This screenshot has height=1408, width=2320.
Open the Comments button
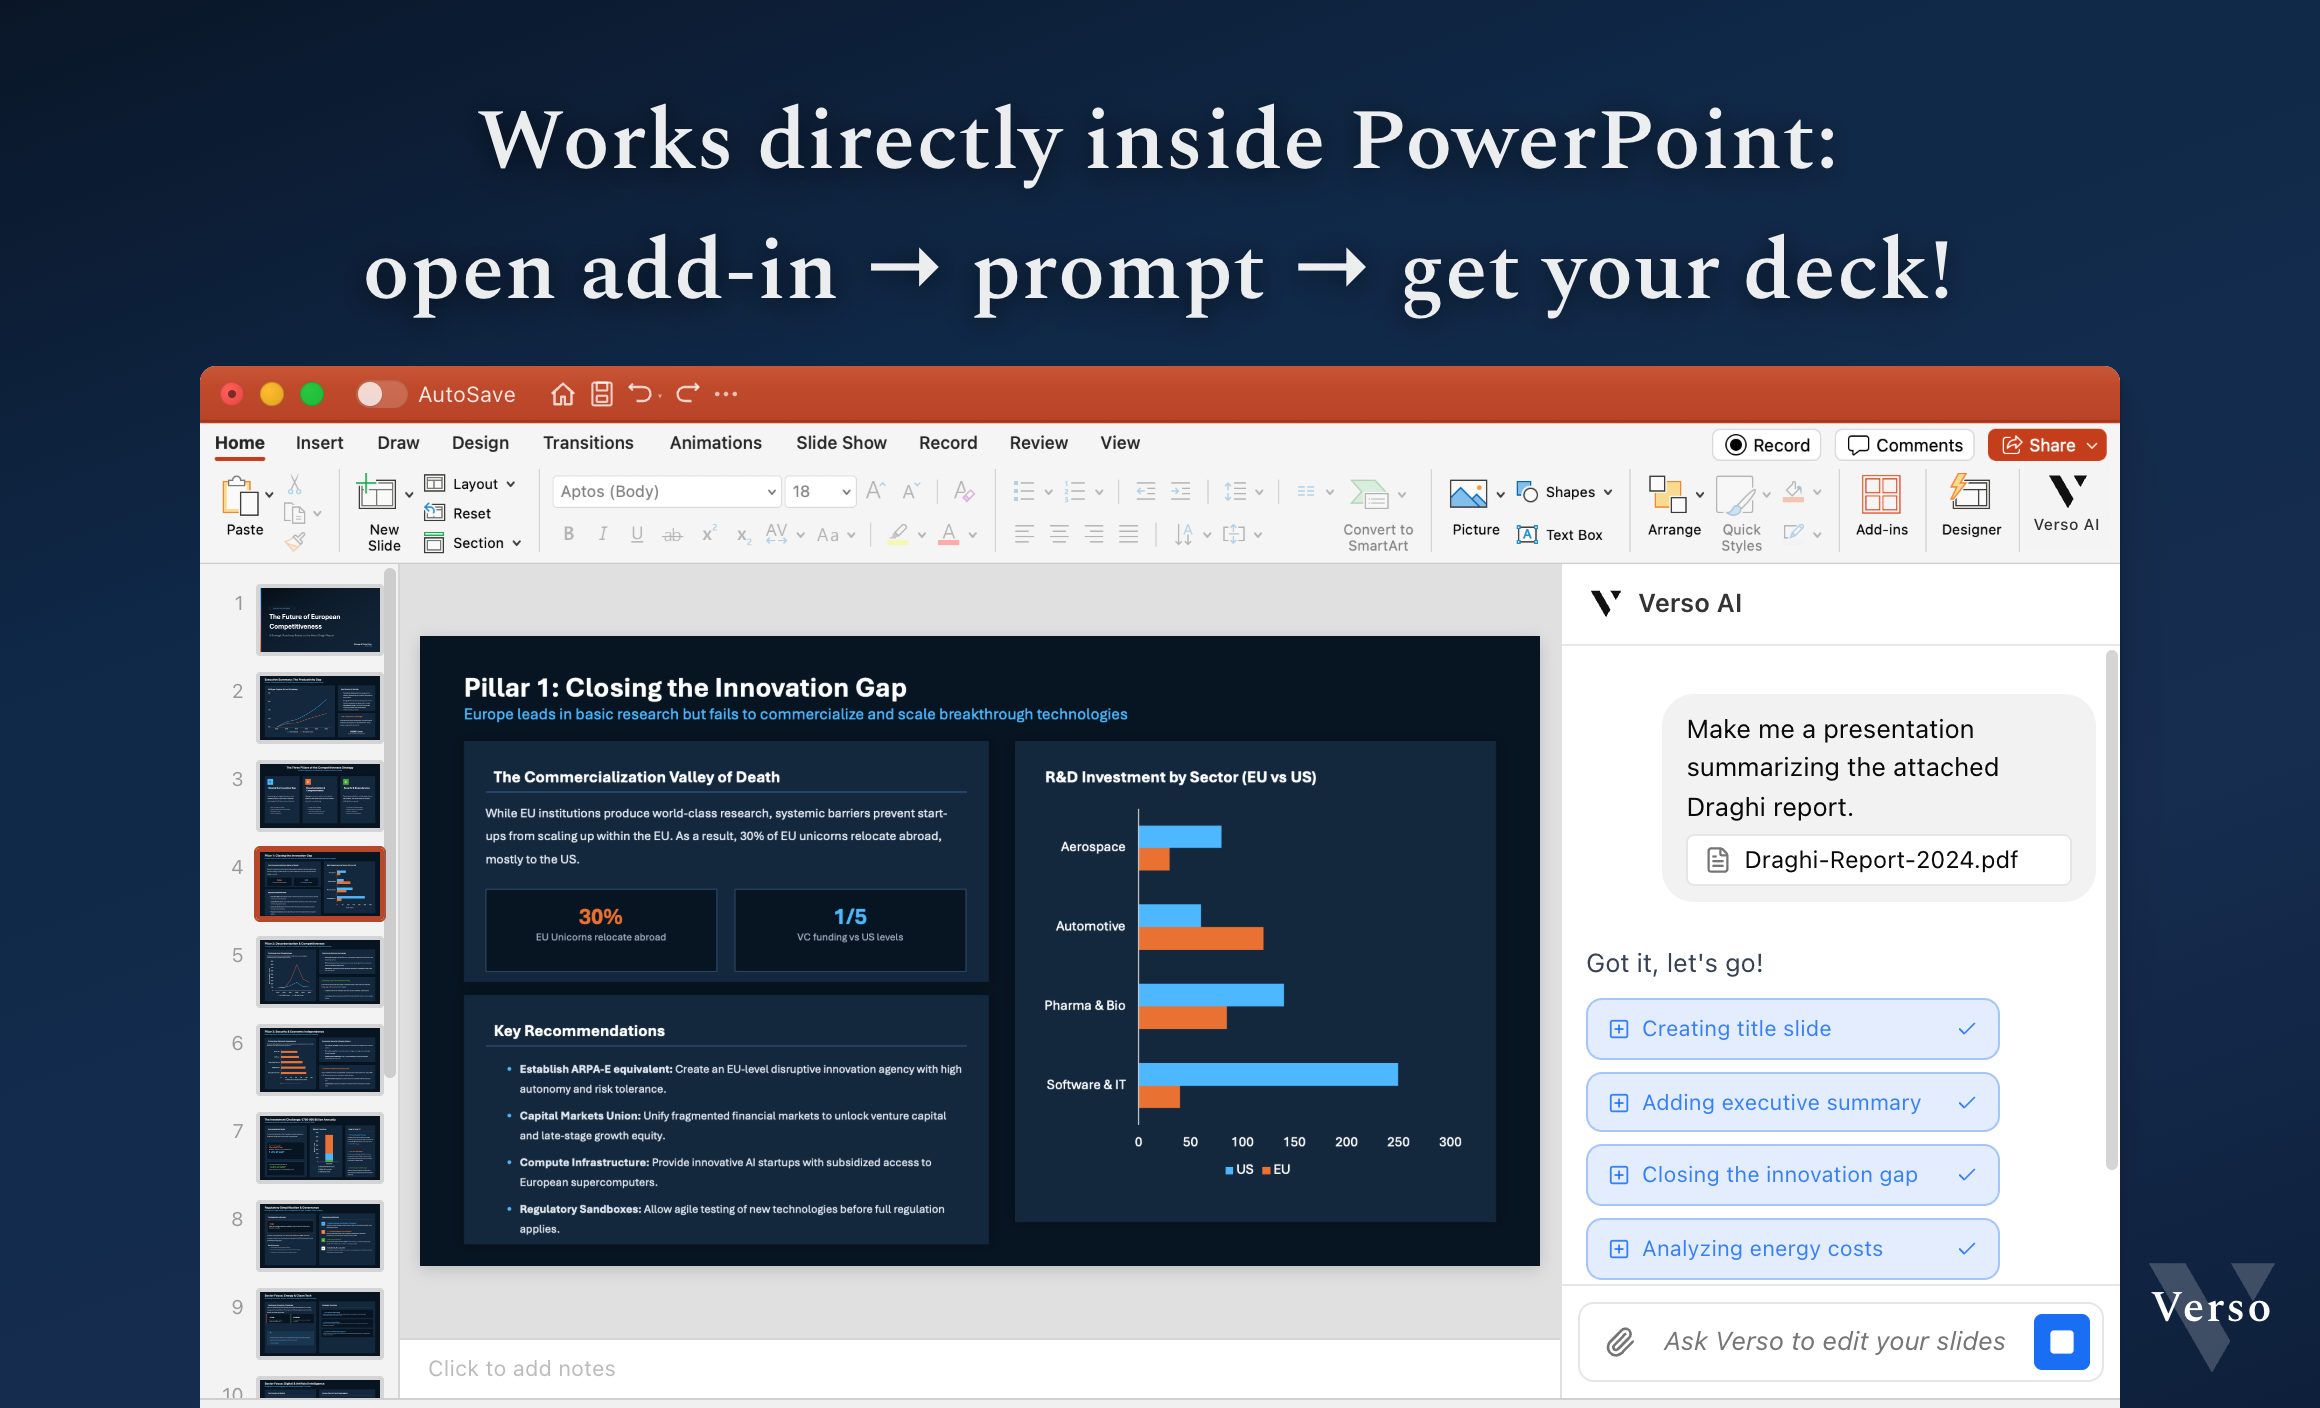[x=1905, y=445]
